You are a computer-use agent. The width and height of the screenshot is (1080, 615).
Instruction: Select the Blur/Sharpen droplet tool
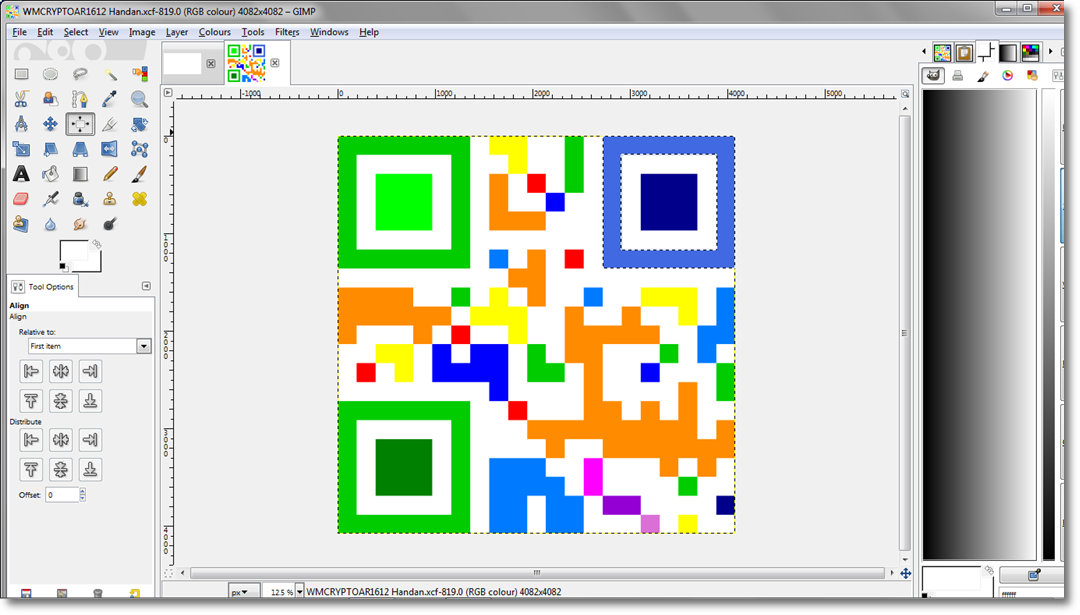[50, 224]
